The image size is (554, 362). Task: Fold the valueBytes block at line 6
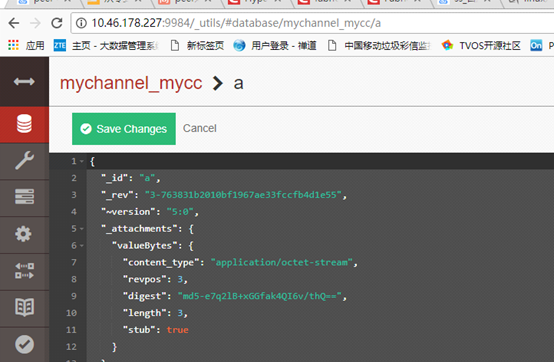coord(82,246)
